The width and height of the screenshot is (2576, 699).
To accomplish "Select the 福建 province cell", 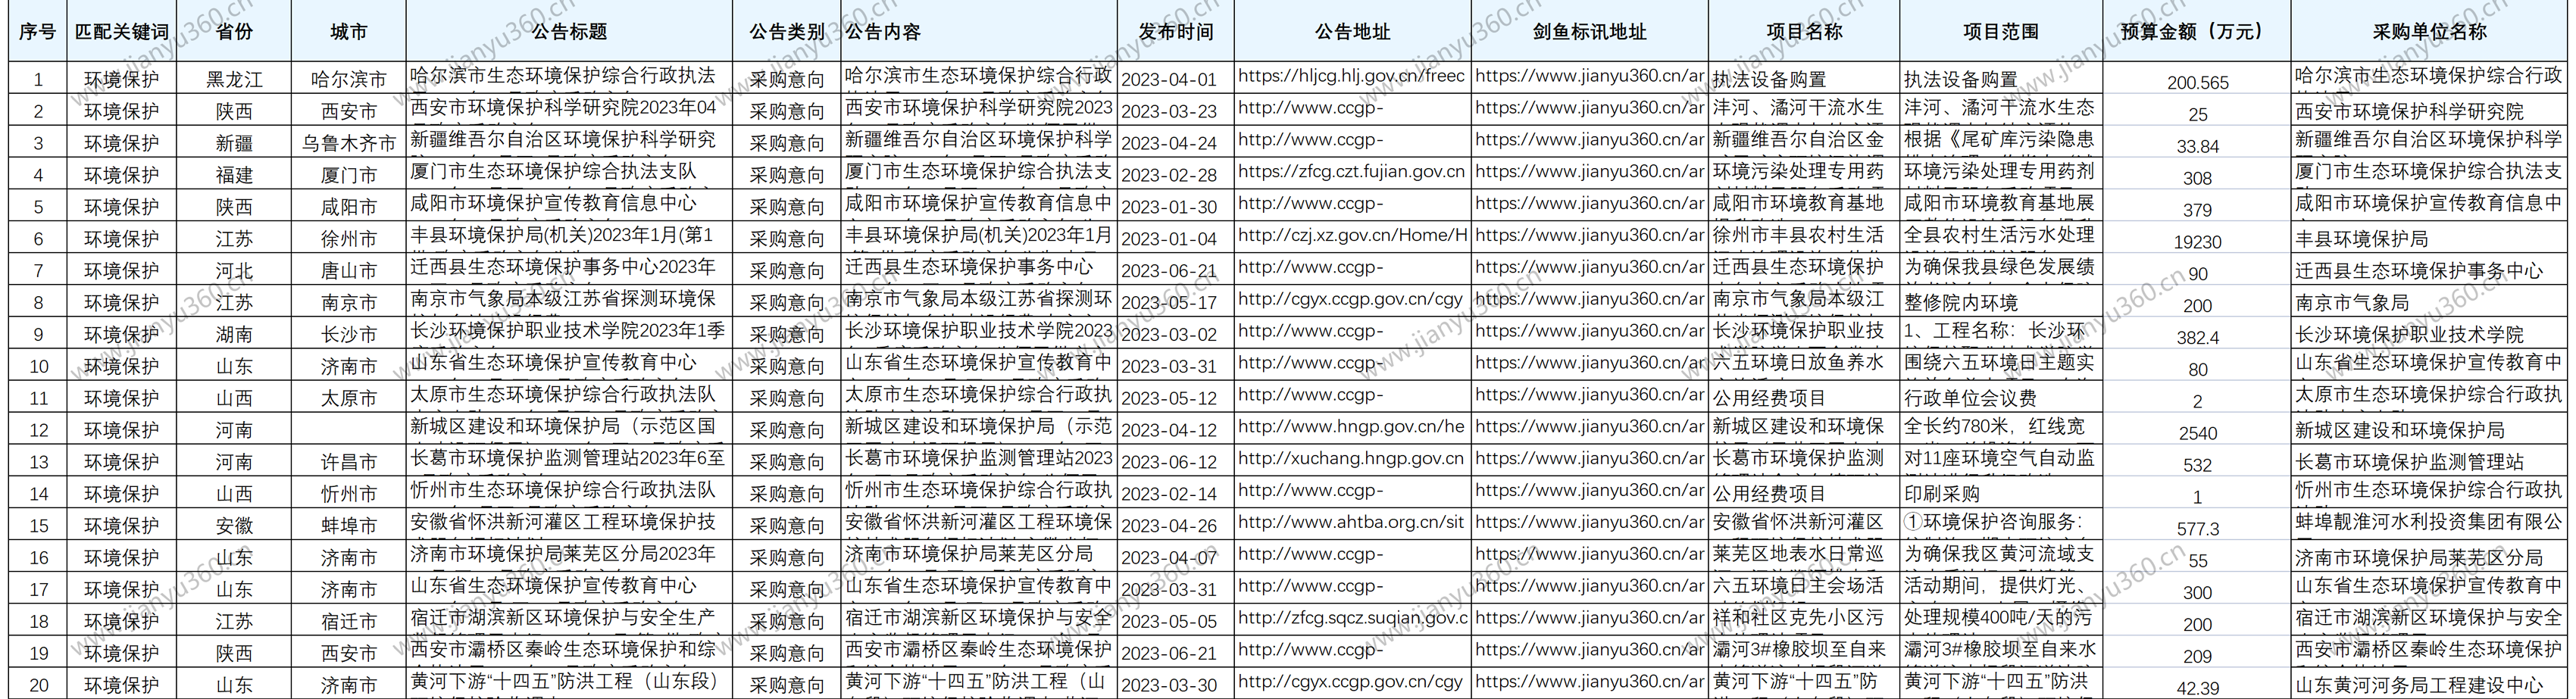I will tap(234, 176).
